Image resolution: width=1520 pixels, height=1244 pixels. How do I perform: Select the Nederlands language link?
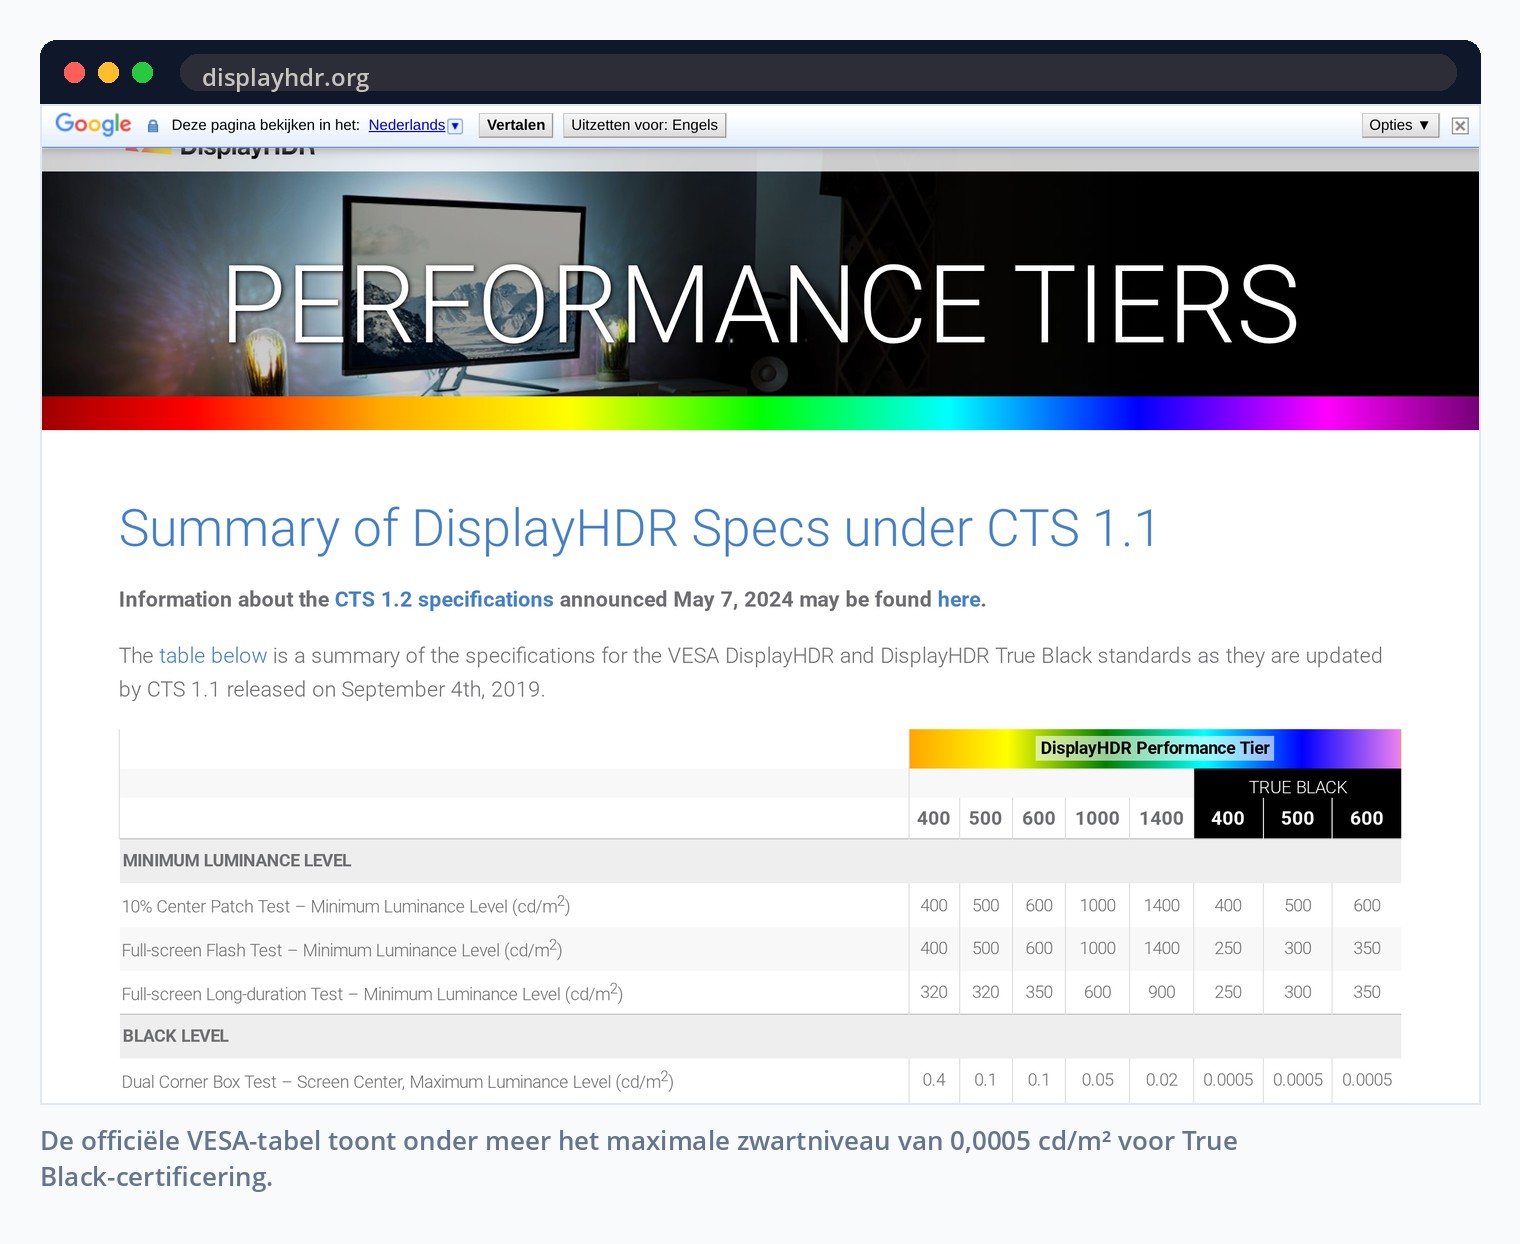pyautogui.click(x=406, y=125)
